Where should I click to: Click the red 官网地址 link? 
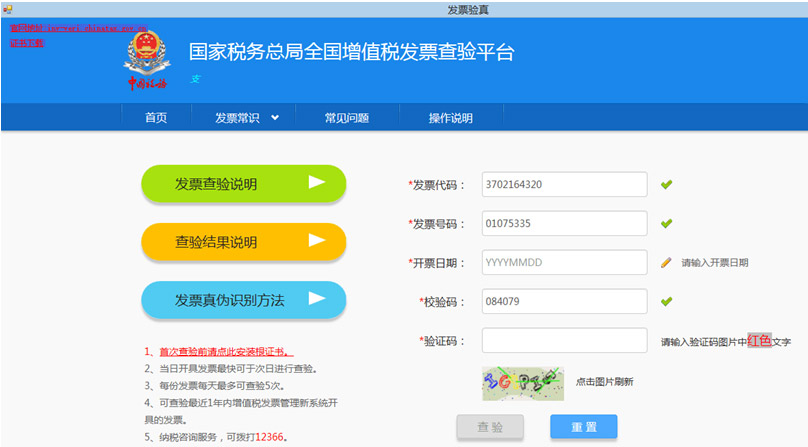[78, 28]
